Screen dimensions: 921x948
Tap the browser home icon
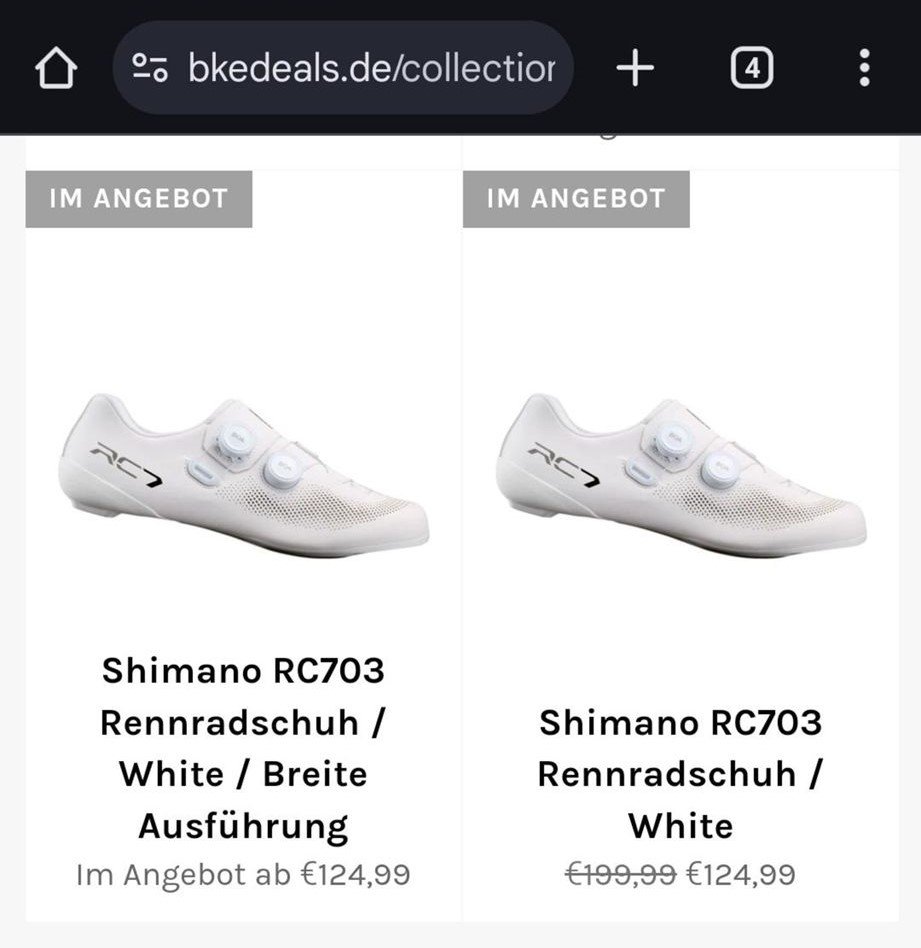click(x=56, y=68)
